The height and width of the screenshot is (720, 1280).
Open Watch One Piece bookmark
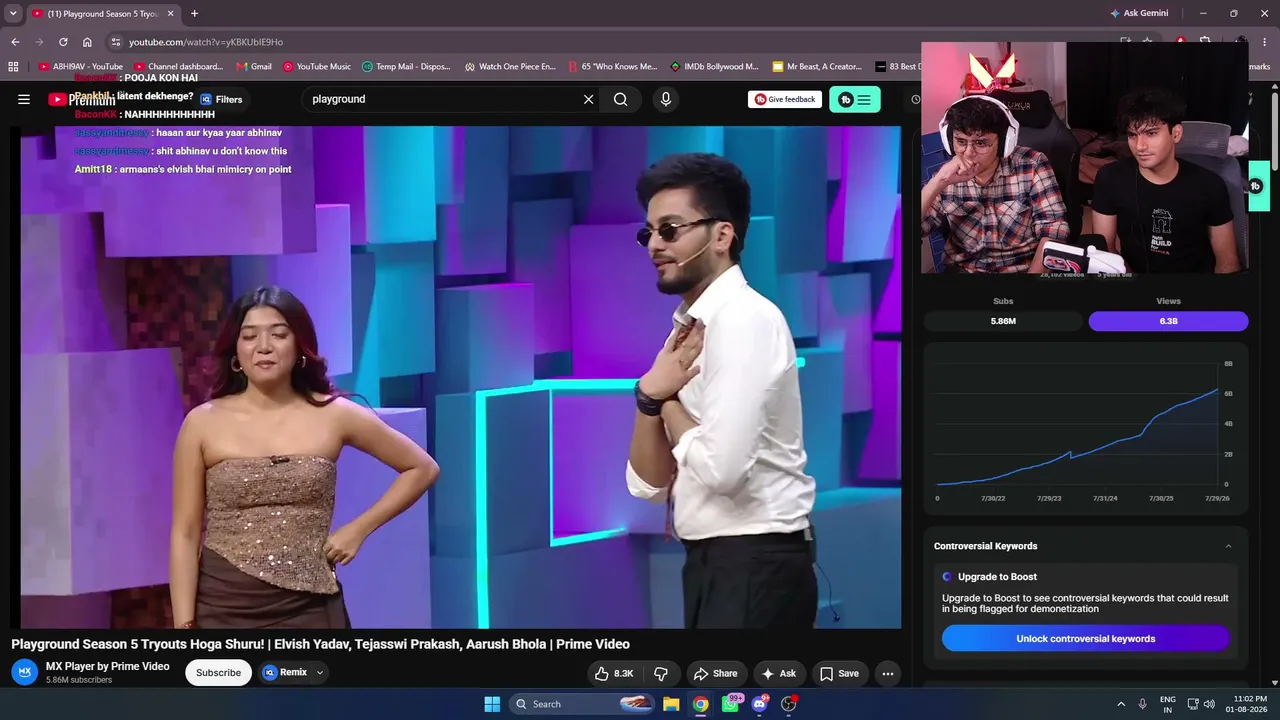[510, 67]
